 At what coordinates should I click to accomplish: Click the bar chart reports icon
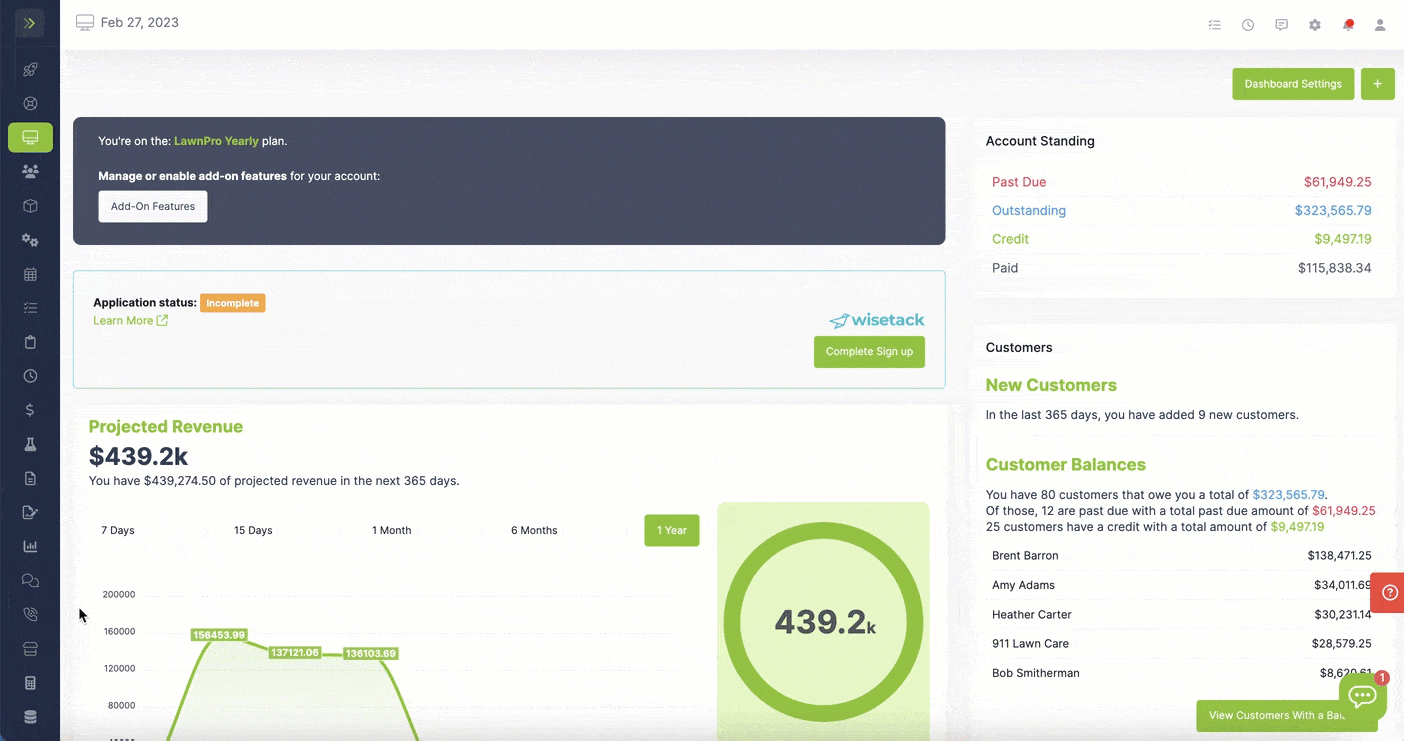pyautogui.click(x=30, y=546)
